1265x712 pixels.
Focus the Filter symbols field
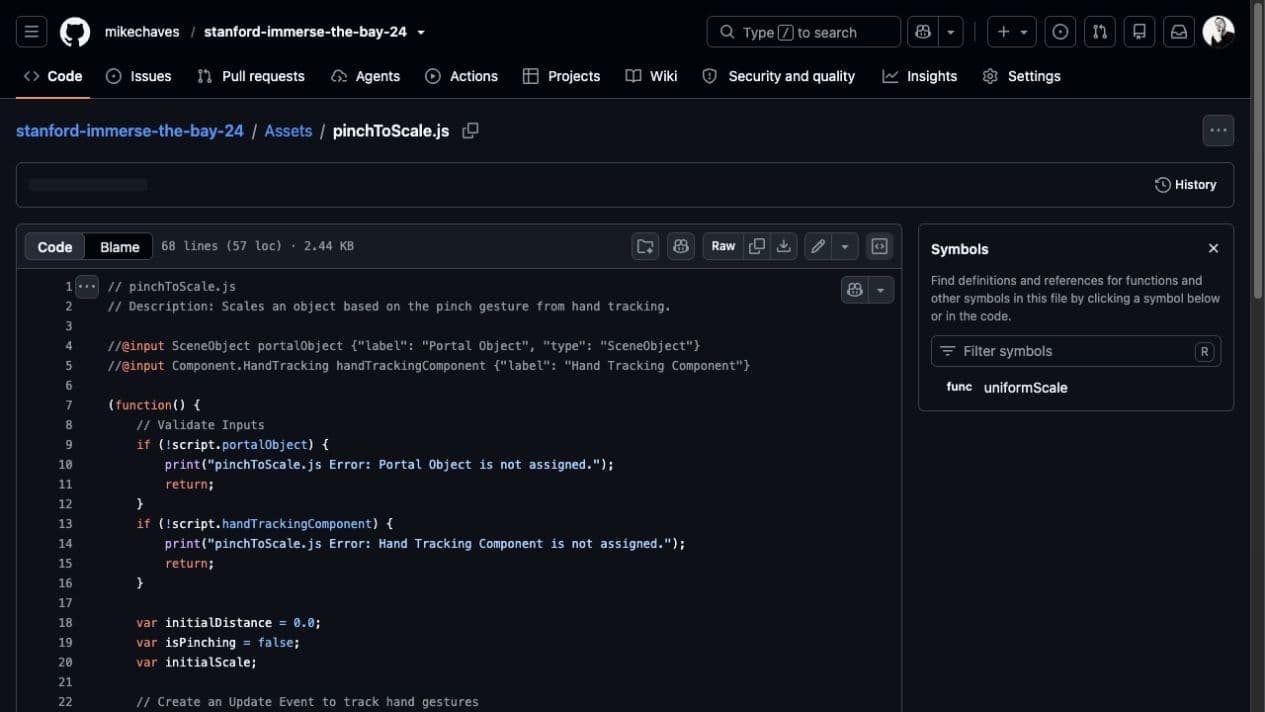(1075, 351)
